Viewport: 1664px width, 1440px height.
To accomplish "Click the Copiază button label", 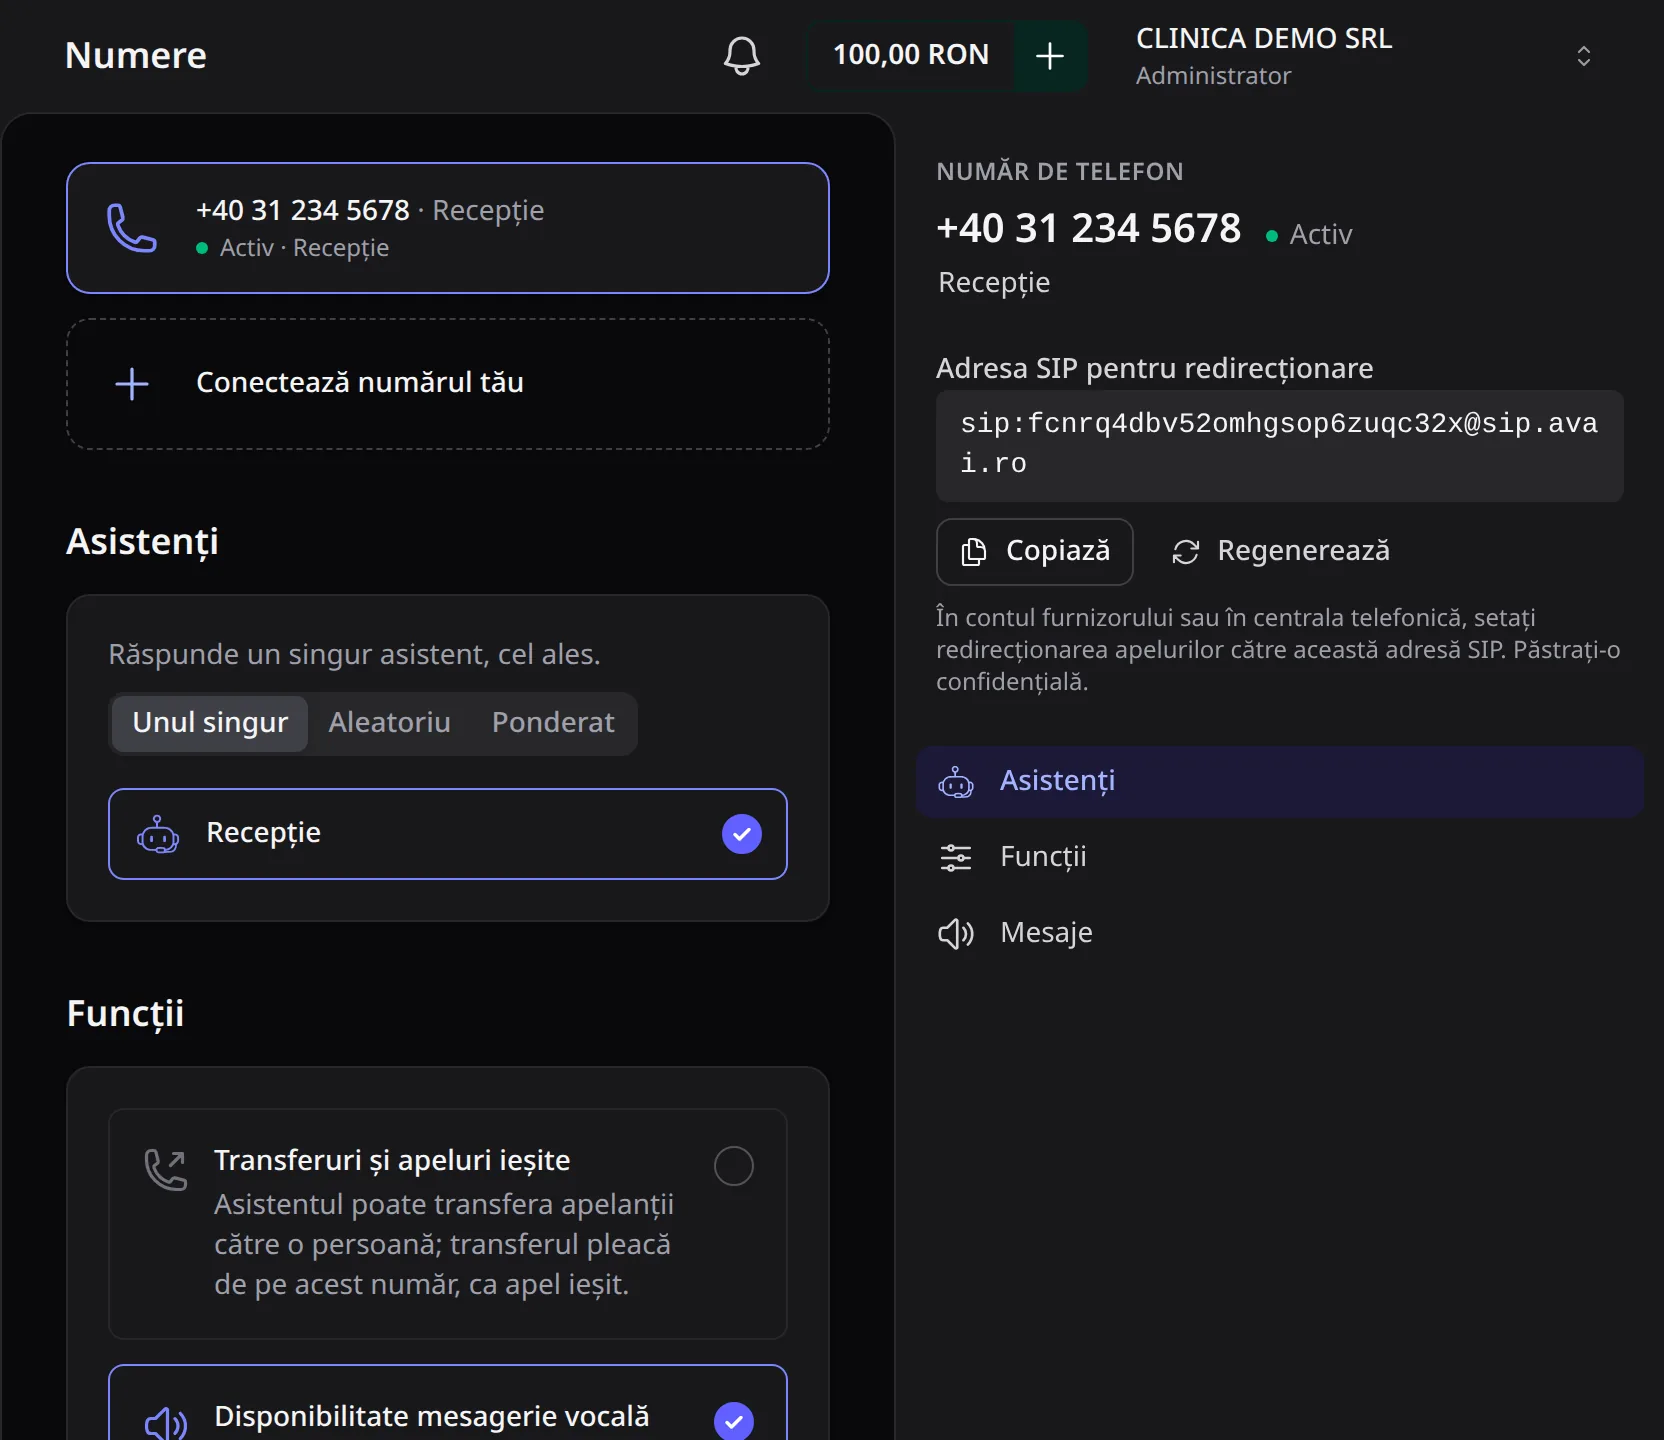I will click(1058, 551).
